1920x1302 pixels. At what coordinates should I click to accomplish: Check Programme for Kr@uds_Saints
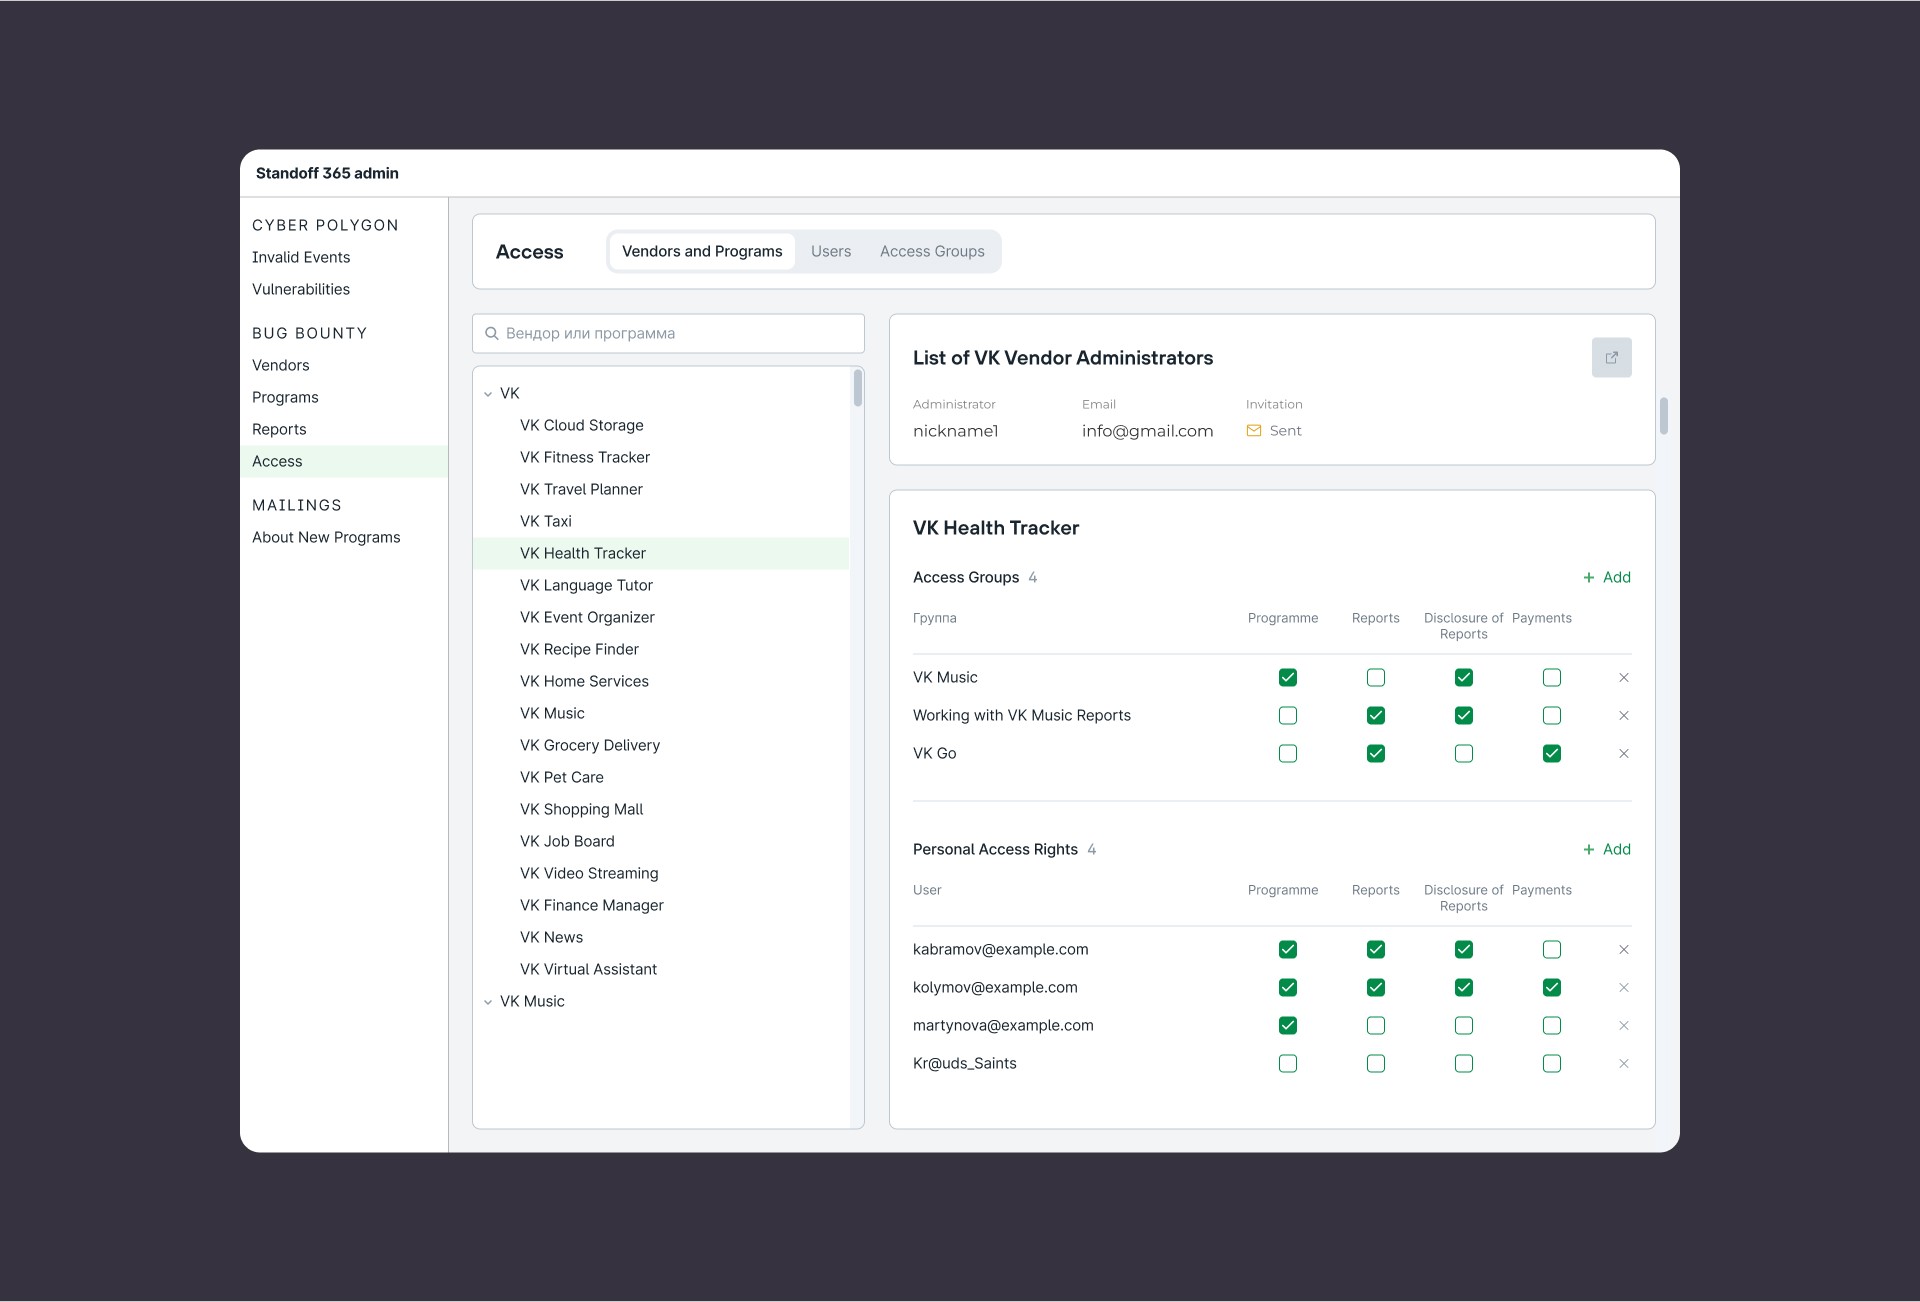tap(1288, 1064)
